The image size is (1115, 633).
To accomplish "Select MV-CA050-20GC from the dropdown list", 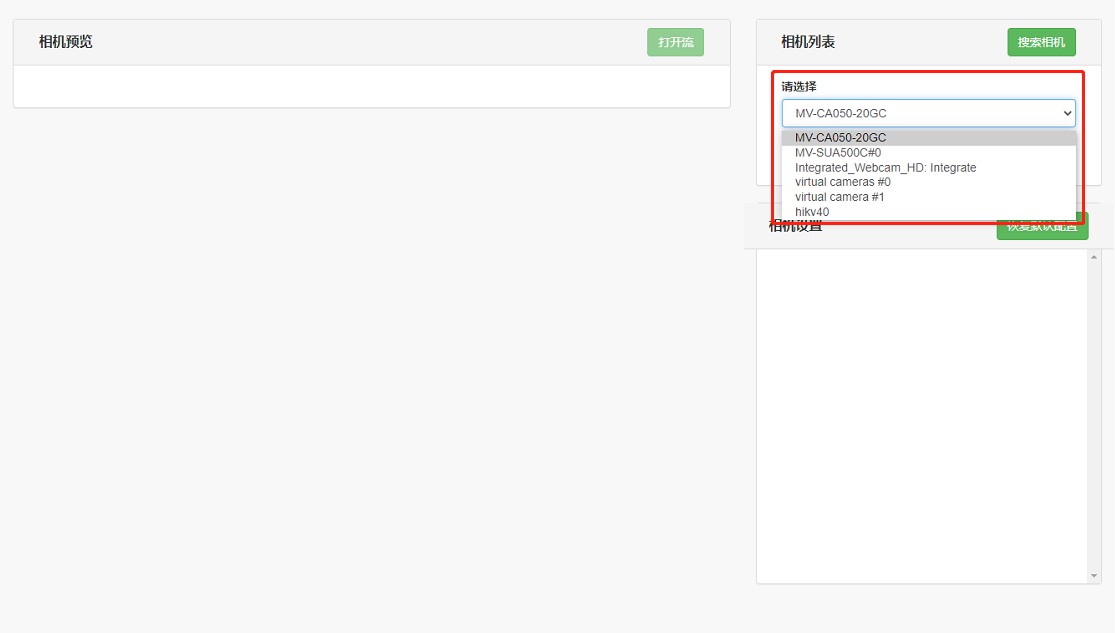I will point(840,138).
